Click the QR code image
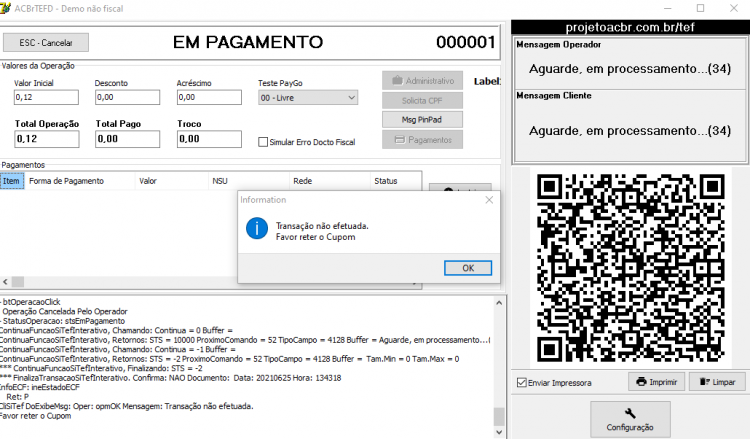 630,268
